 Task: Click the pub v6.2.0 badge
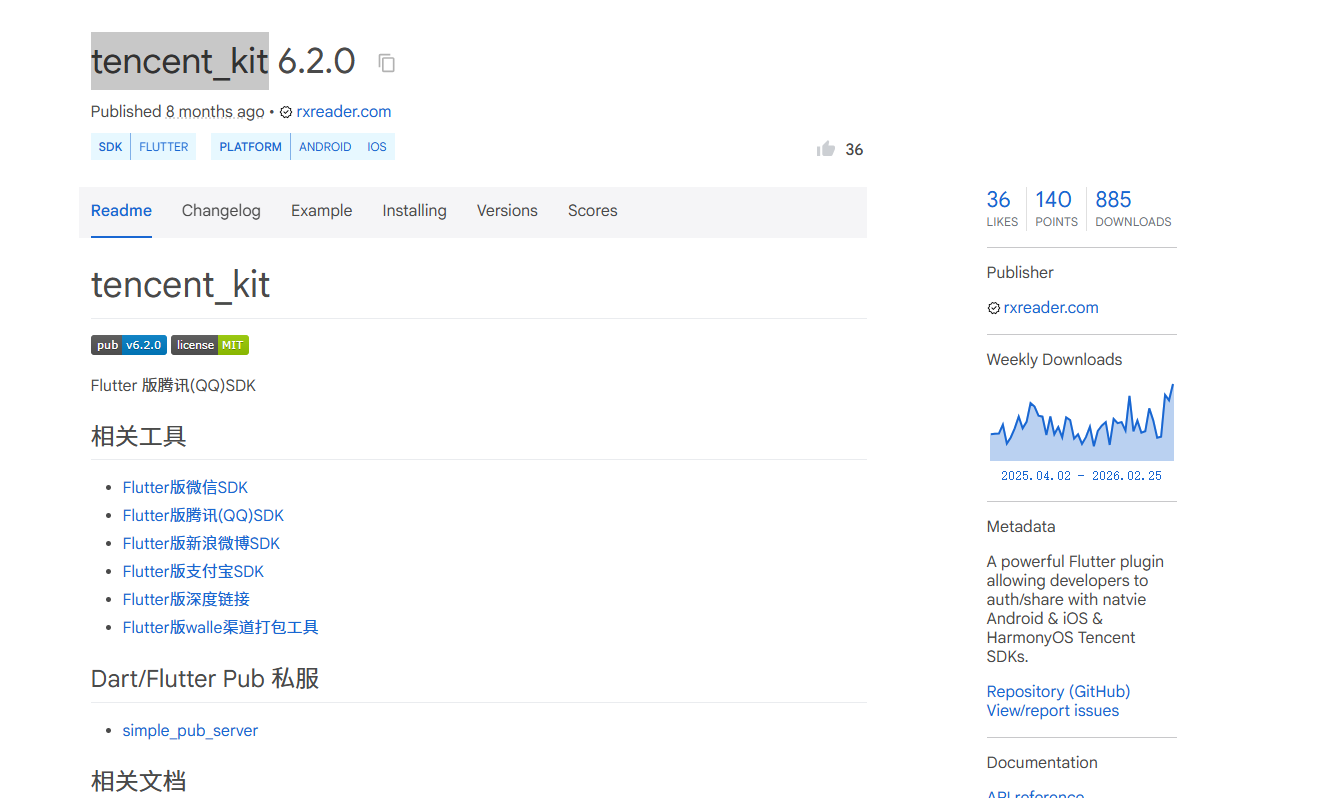tap(129, 345)
